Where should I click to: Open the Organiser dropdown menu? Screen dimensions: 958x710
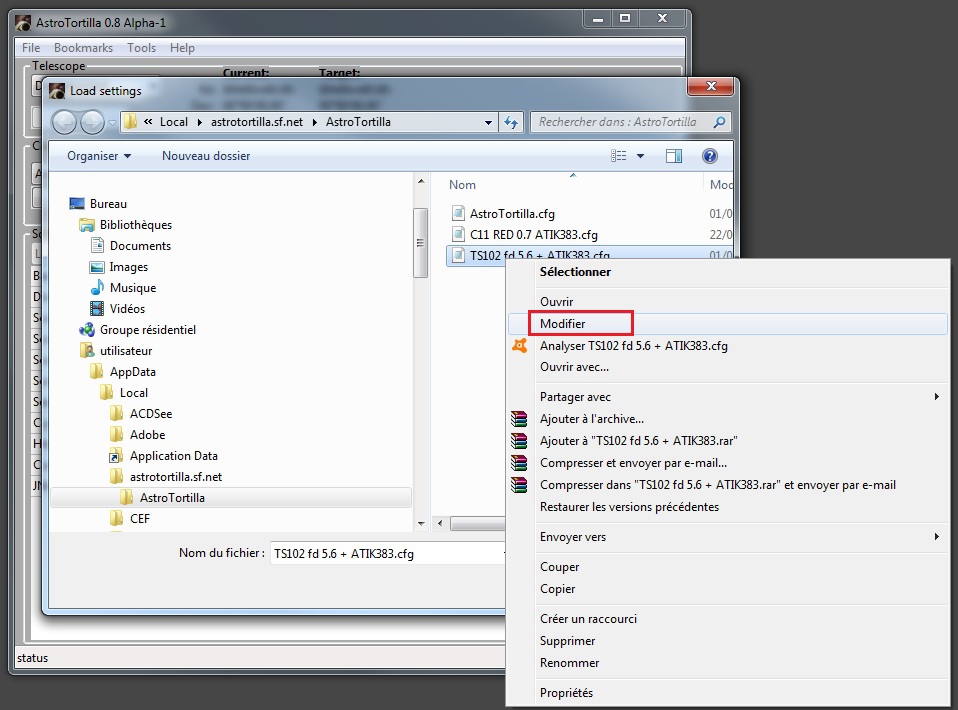pyautogui.click(x=99, y=156)
